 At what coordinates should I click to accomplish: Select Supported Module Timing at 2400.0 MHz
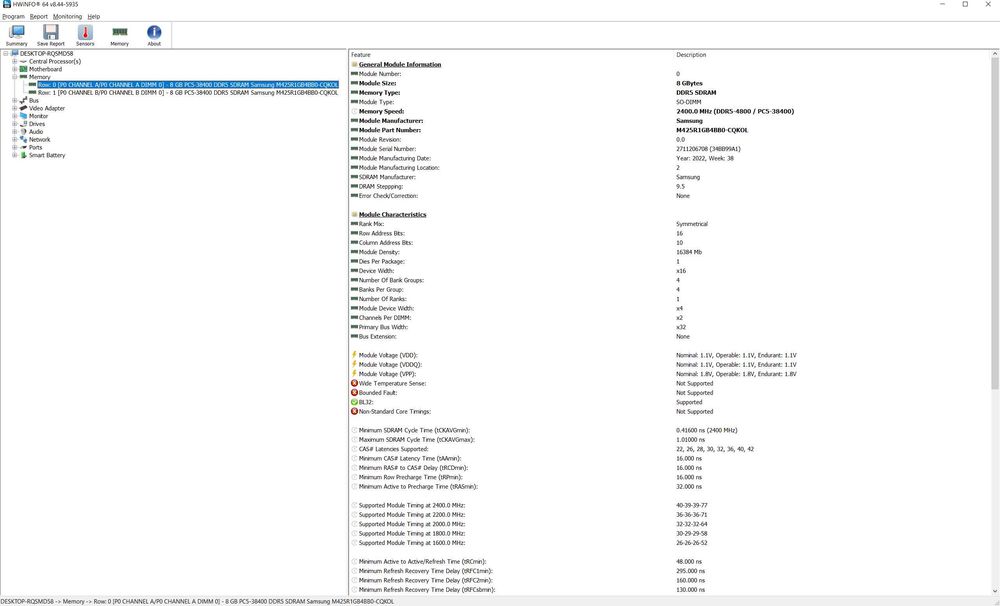pos(670,505)
